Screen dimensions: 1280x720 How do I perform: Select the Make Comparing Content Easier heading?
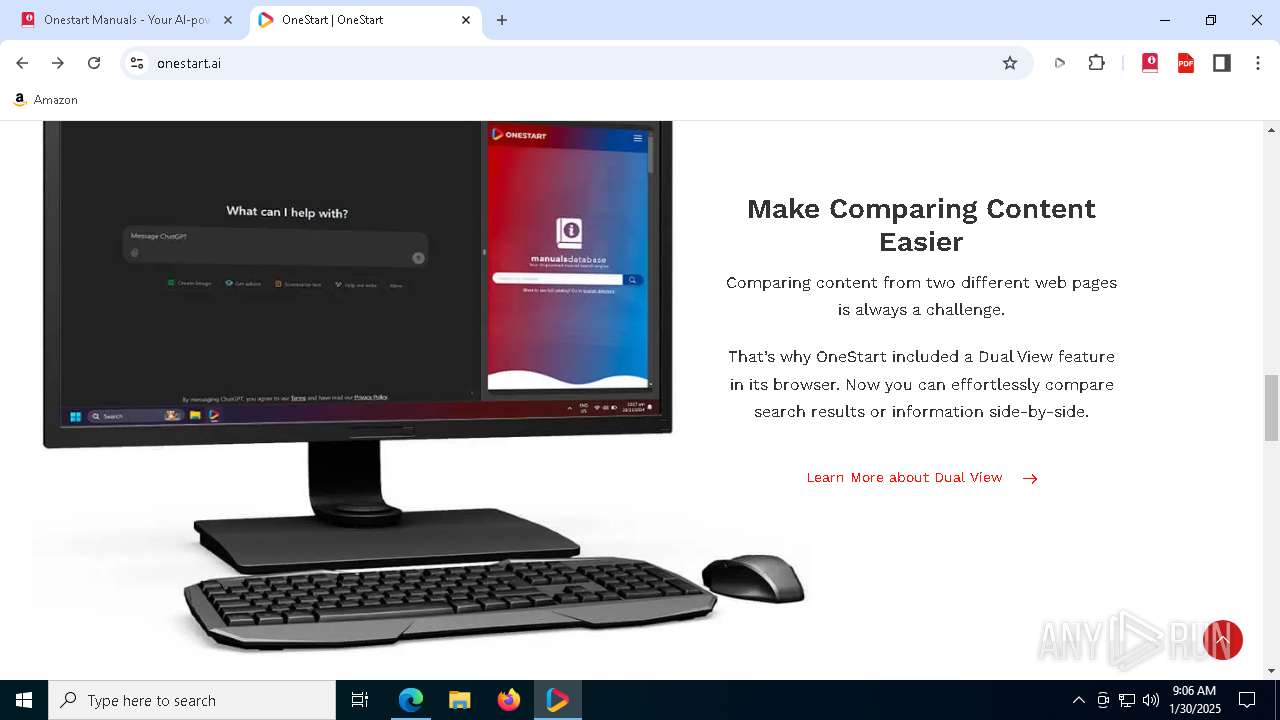pyautogui.click(x=921, y=225)
